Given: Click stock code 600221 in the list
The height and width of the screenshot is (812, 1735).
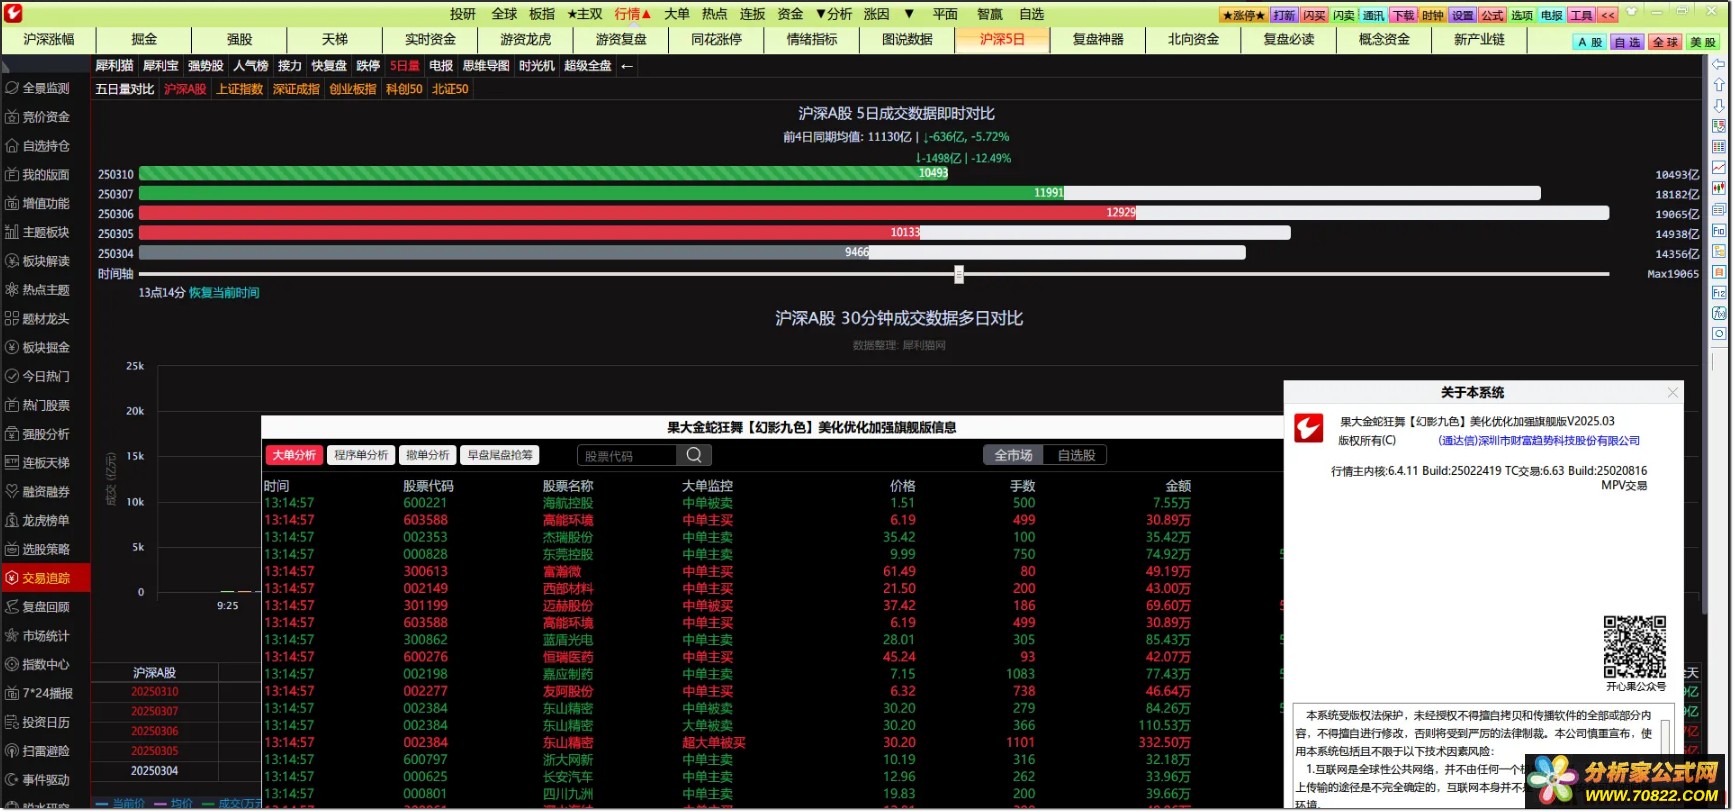Looking at the screenshot, I should (425, 503).
